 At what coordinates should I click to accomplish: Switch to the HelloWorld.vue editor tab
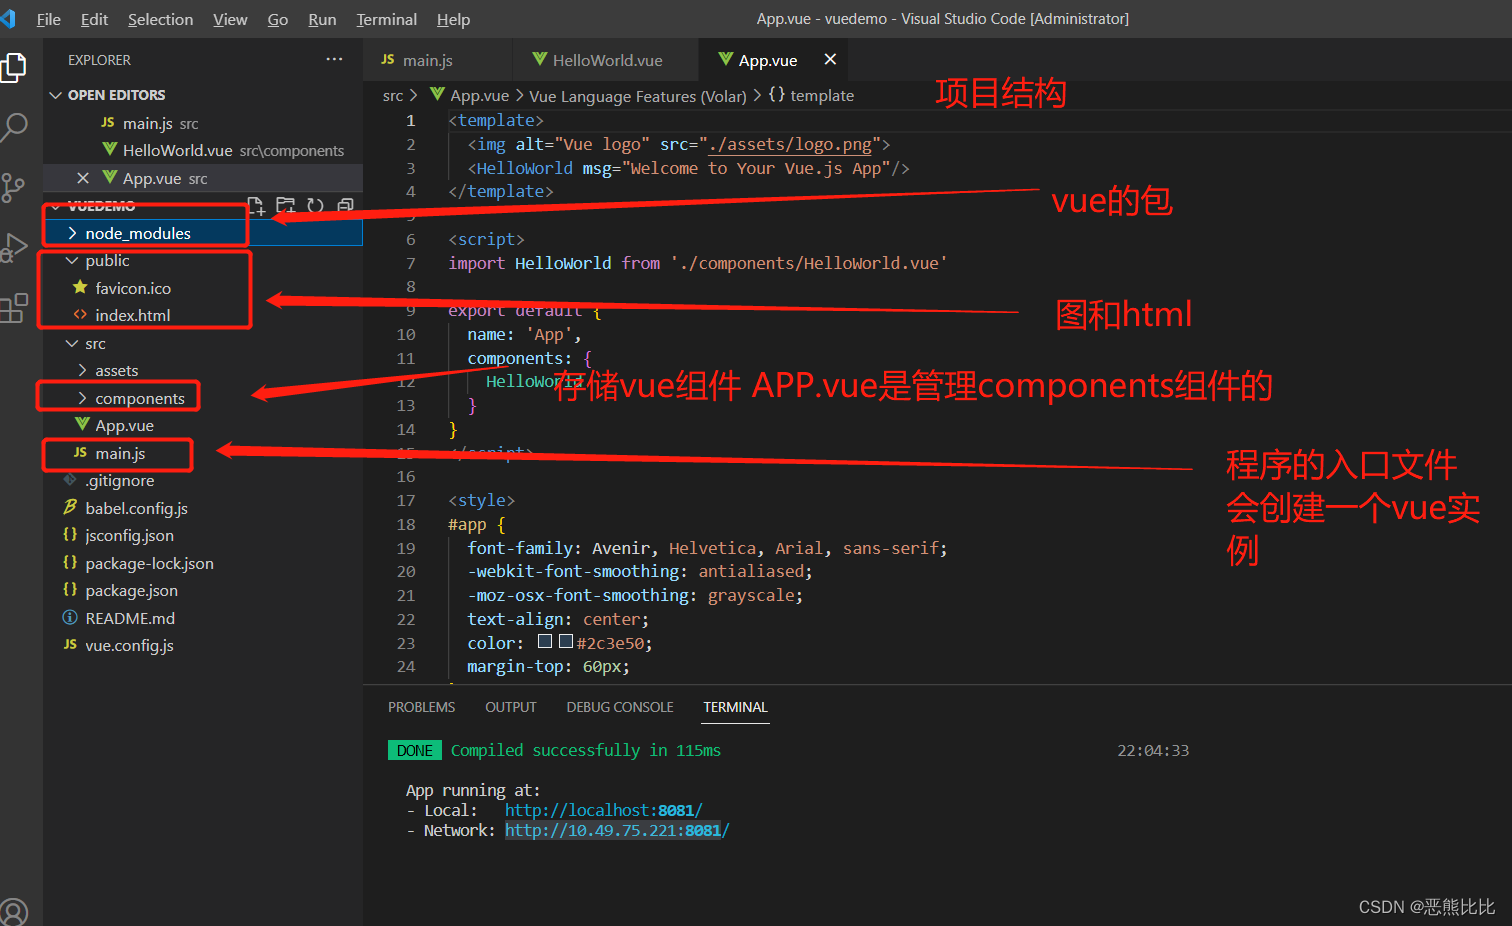pyautogui.click(x=606, y=60)
